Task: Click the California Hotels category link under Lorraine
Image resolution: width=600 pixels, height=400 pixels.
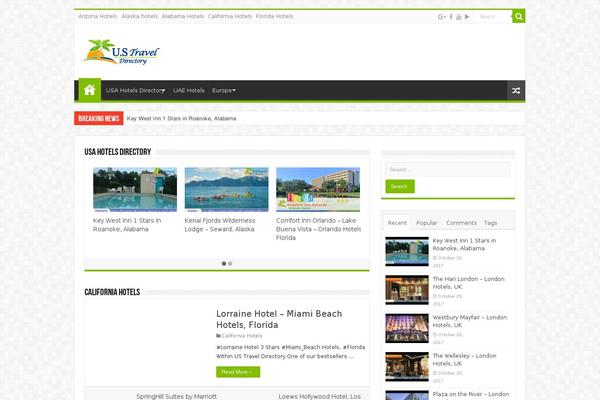Action: (x=242, y=336)
